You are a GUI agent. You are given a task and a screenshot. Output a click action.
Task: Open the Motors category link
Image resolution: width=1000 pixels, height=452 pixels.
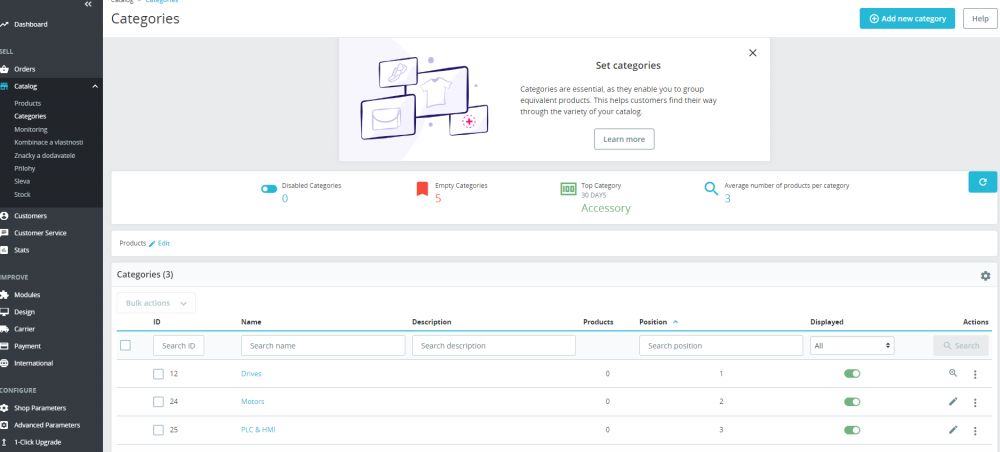point(253,402)
